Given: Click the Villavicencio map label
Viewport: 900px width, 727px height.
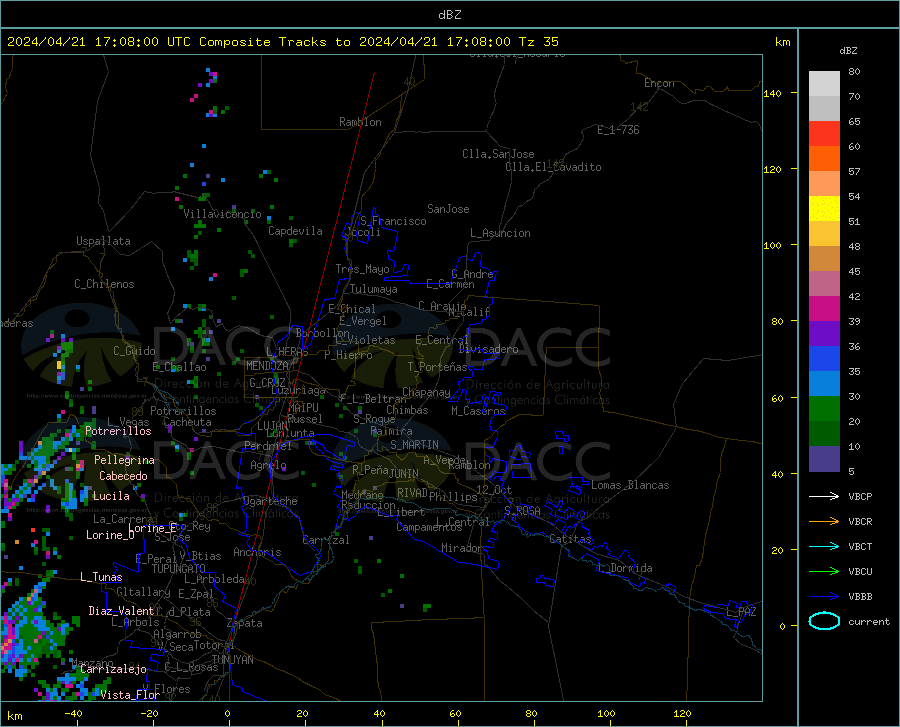Looking at the screenshot, I should tap(223, 214).
